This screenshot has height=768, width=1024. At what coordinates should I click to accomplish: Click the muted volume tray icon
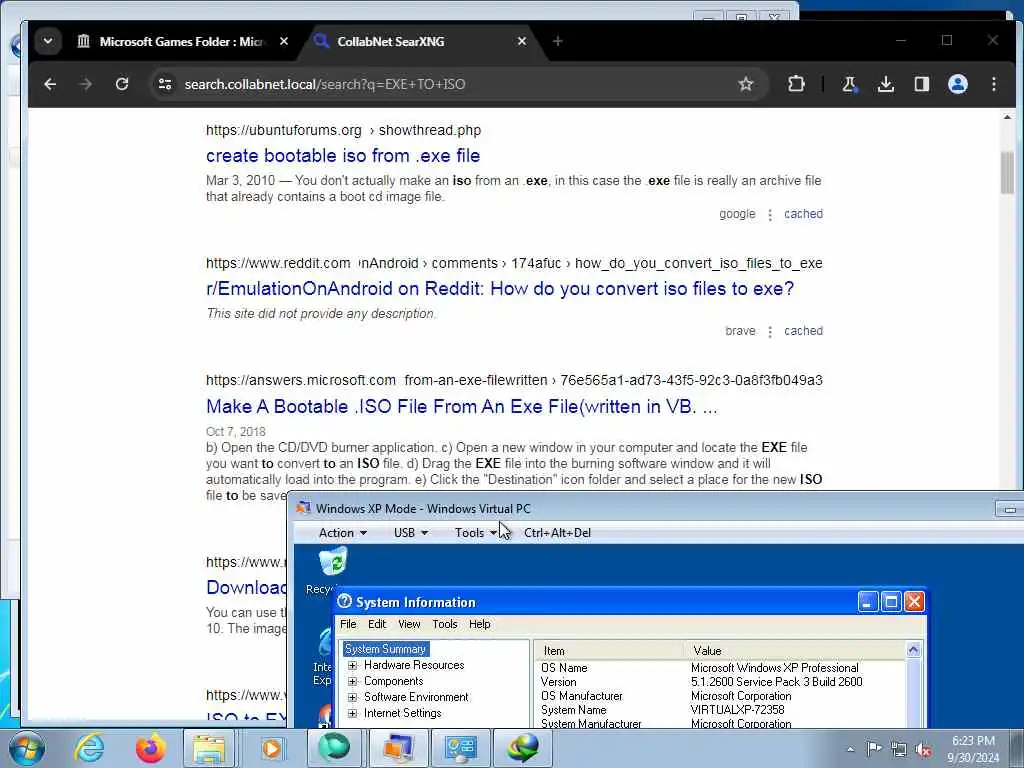point(923,750)
